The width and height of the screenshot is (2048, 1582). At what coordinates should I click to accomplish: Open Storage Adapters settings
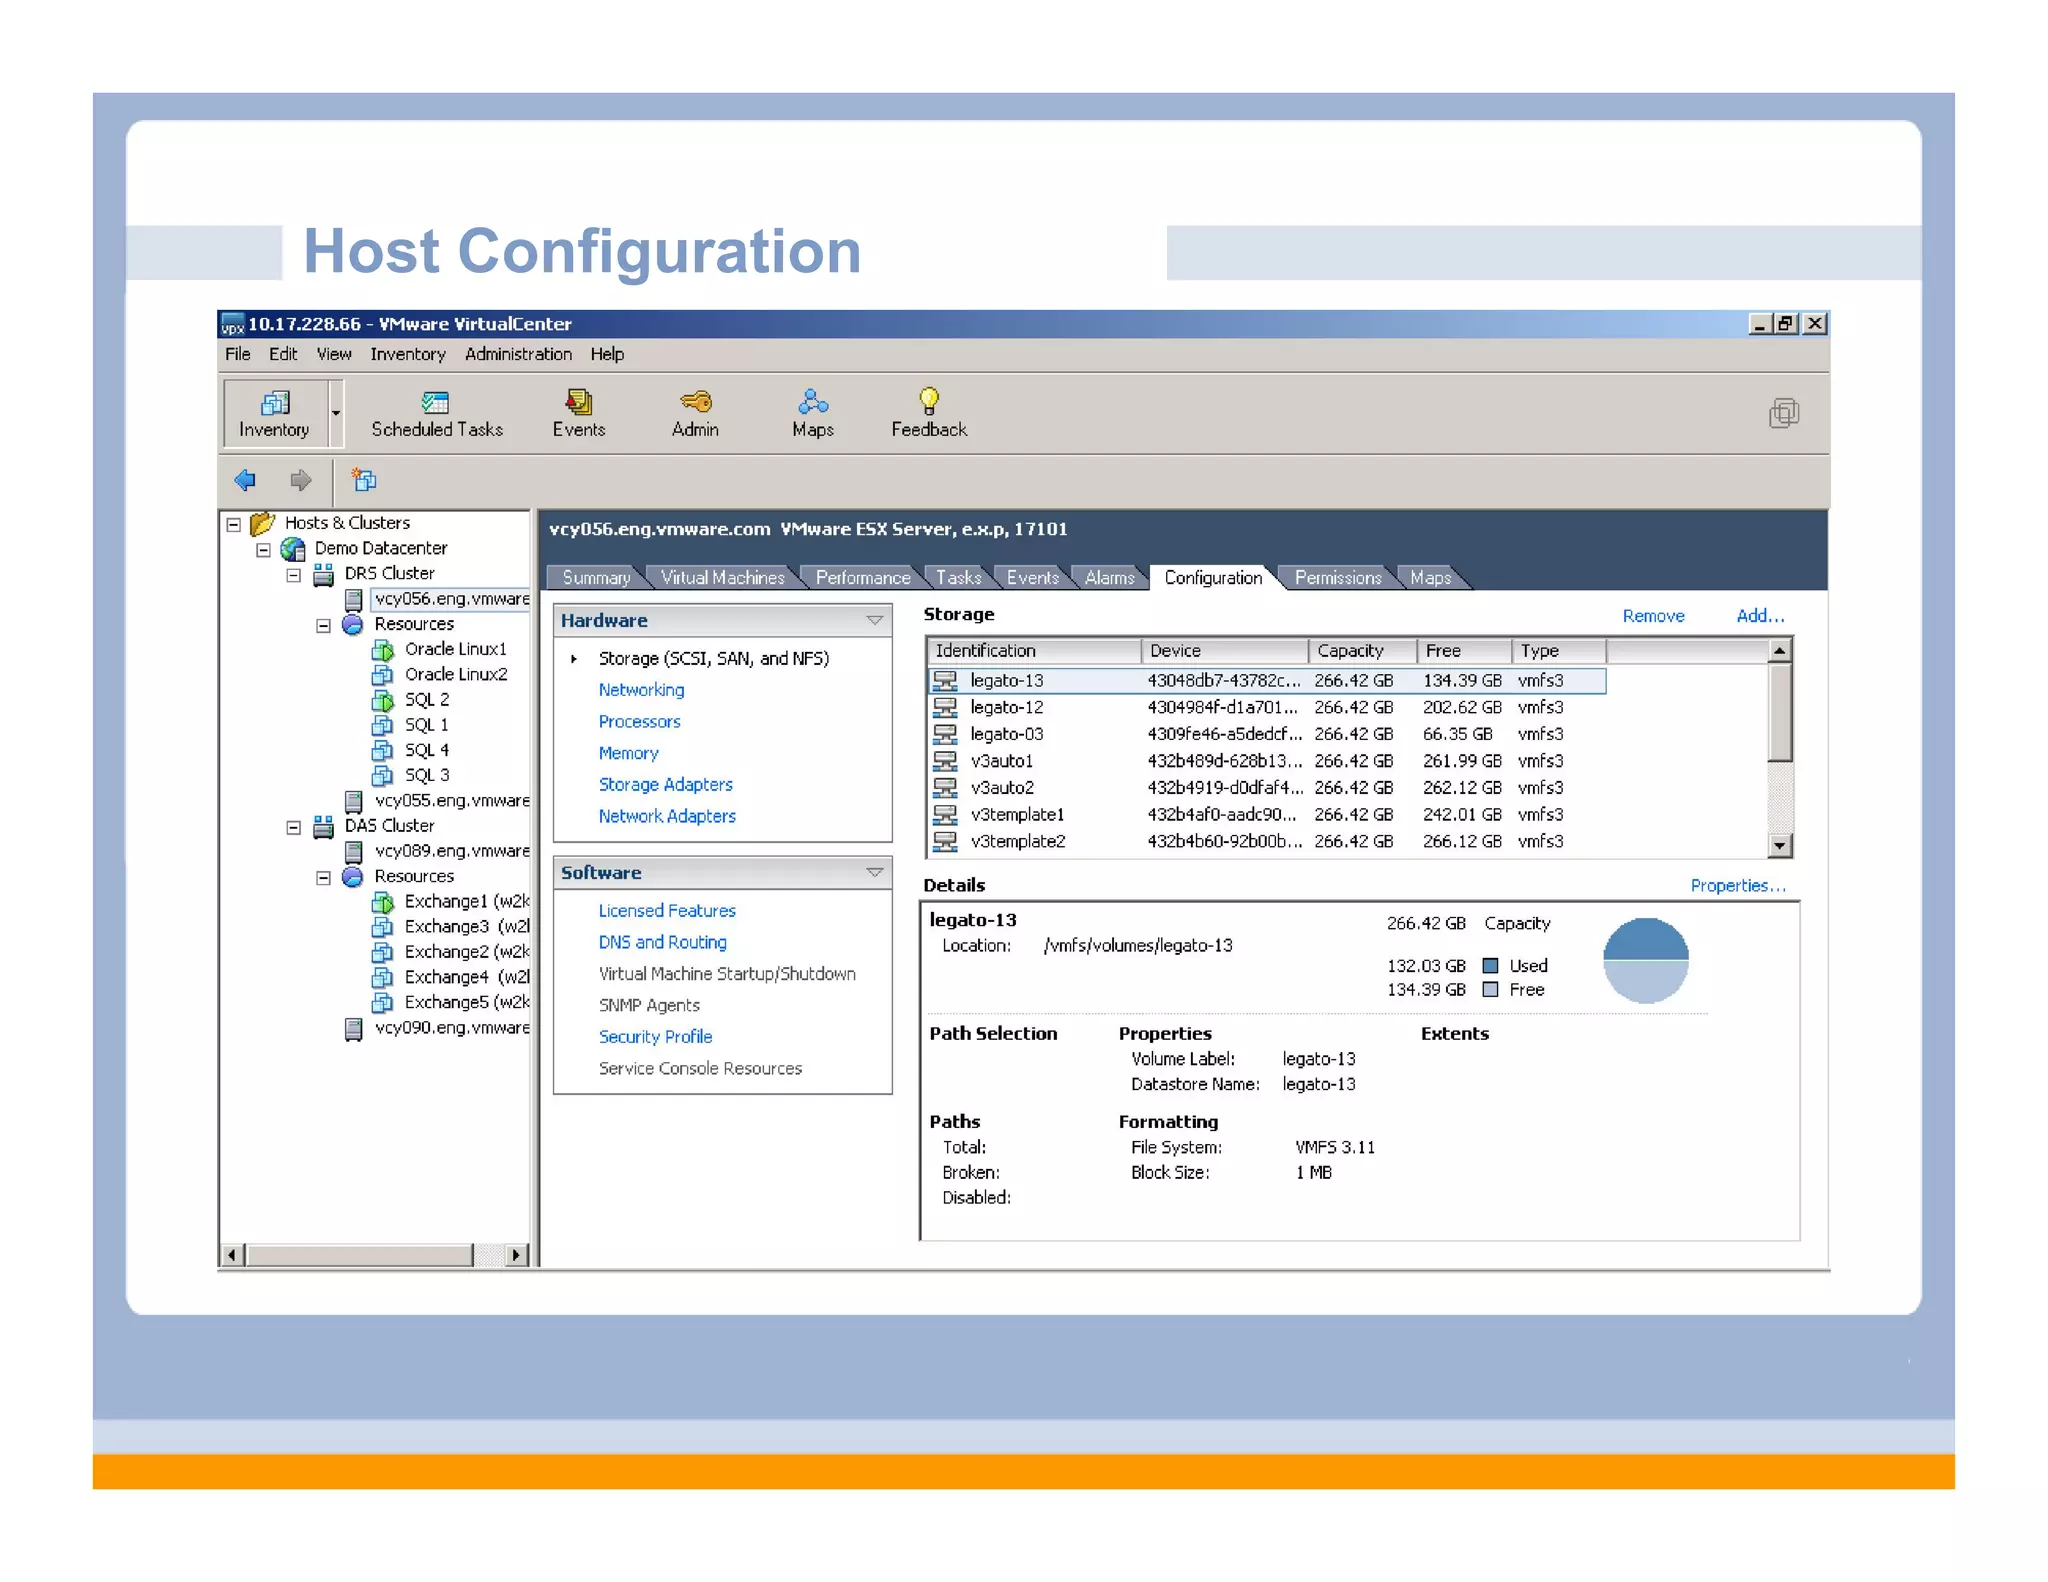click(665, 785)
